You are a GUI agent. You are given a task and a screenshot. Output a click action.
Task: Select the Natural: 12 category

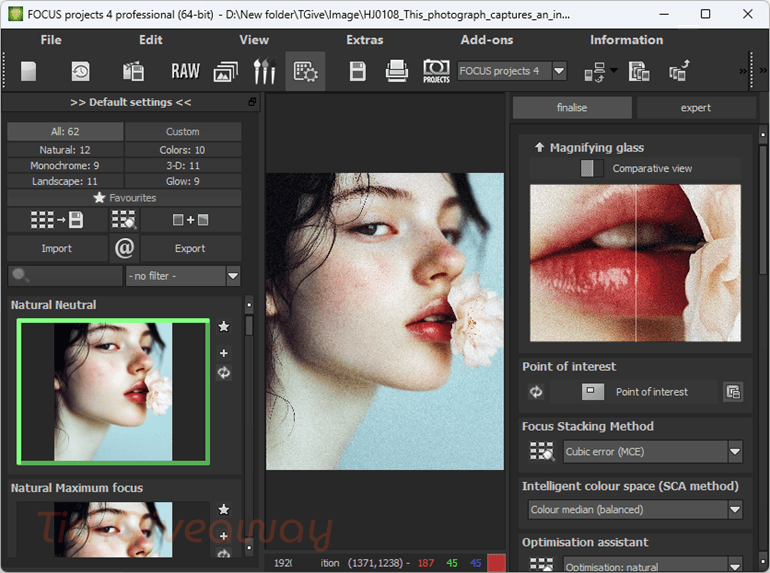65,150
